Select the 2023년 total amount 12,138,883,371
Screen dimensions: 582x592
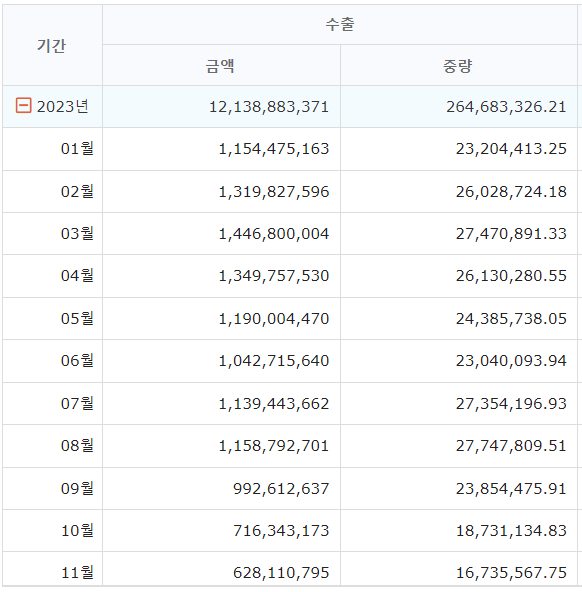point(269,107)
